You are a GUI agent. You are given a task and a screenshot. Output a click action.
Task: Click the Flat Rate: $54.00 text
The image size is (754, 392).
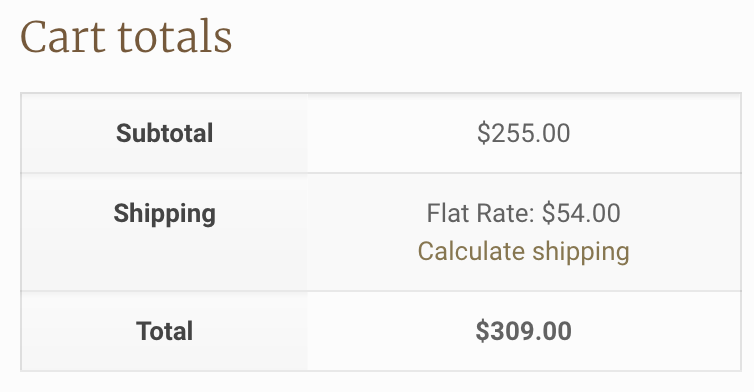click(x=523, y=213)
